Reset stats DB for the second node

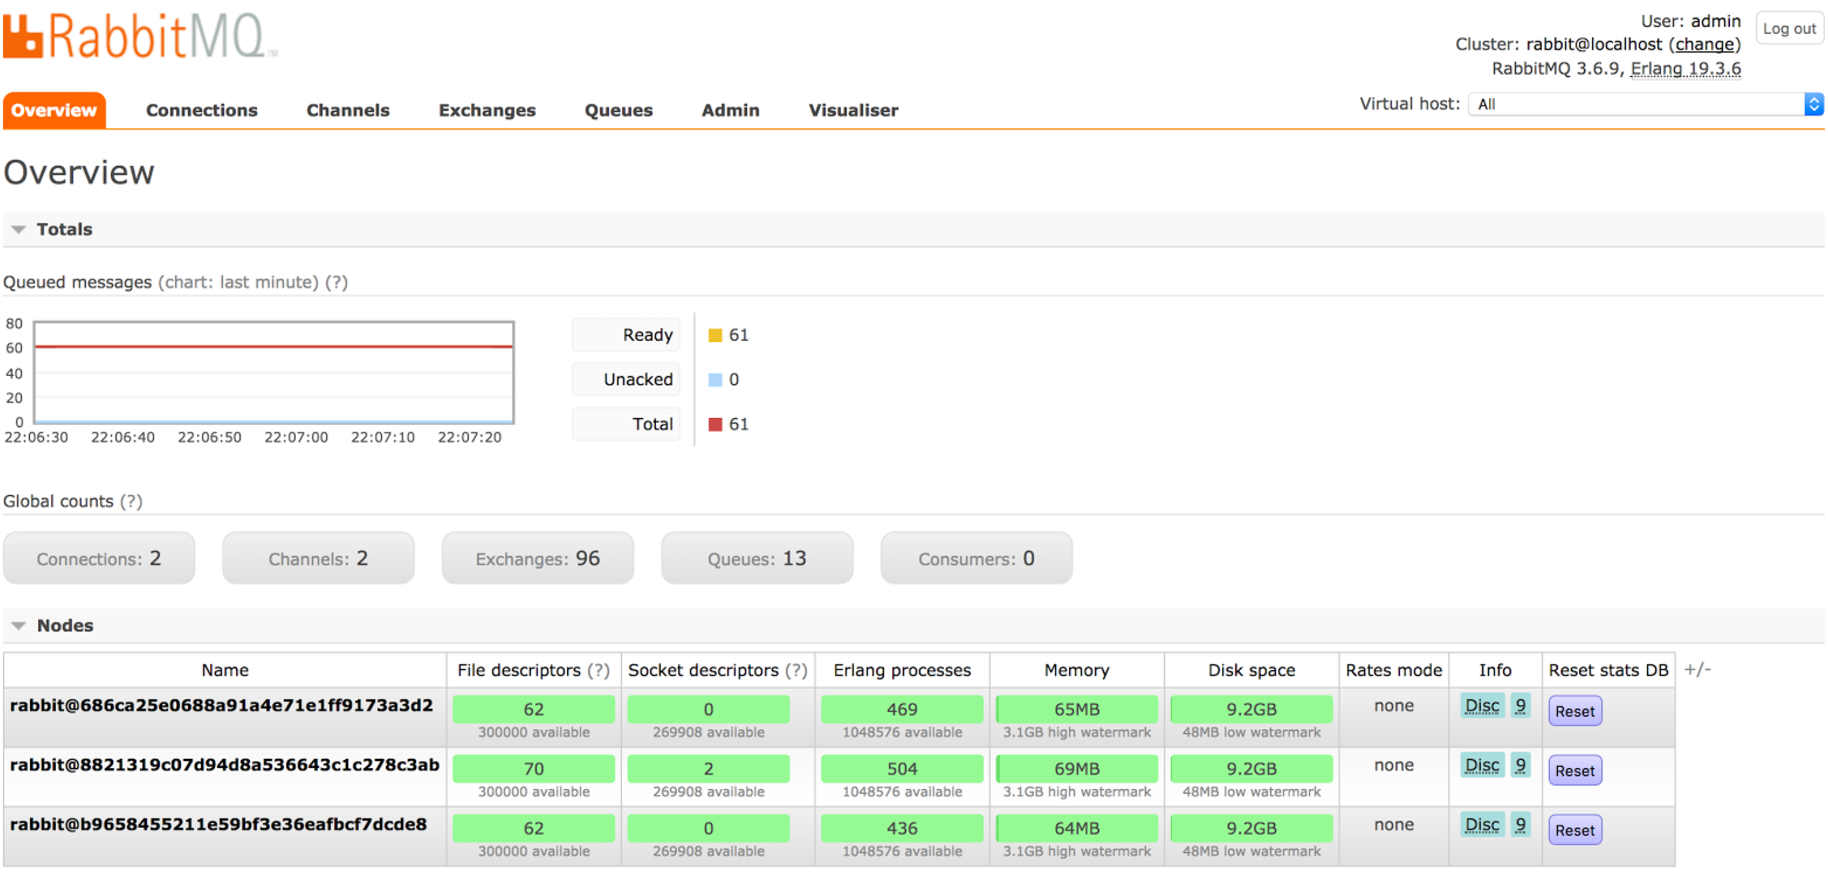click(1574, 771)
